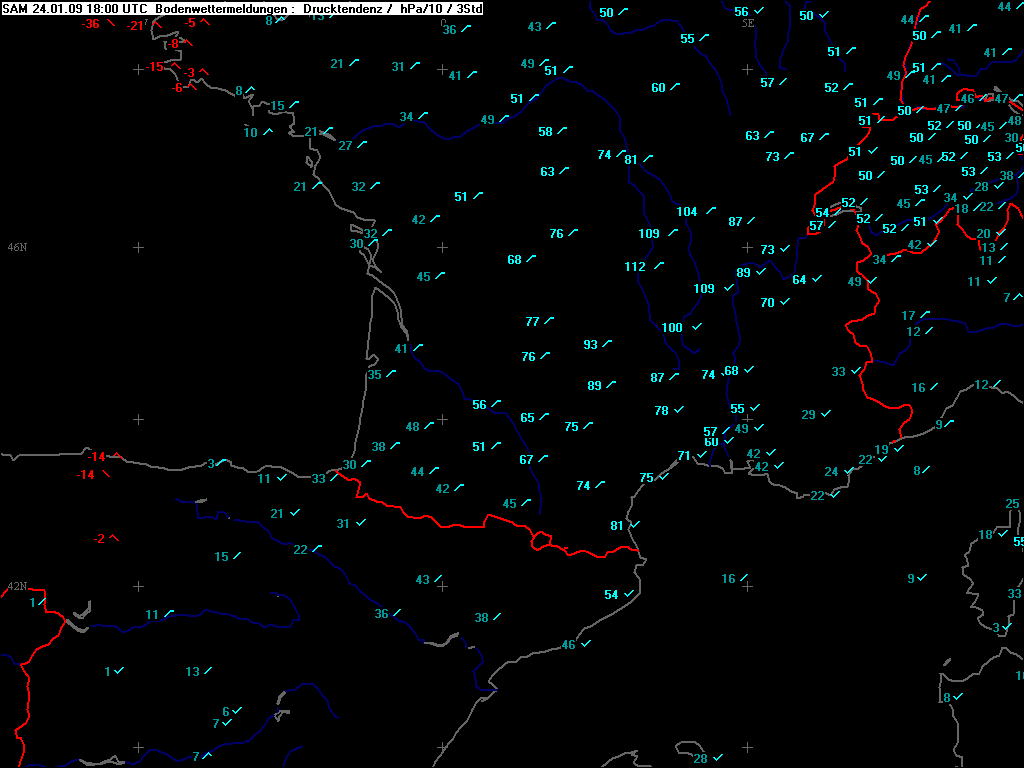The height and width of the screenshot is (768, 1024).
Task: Click the station reading 100
Action: tap(672, 328)
